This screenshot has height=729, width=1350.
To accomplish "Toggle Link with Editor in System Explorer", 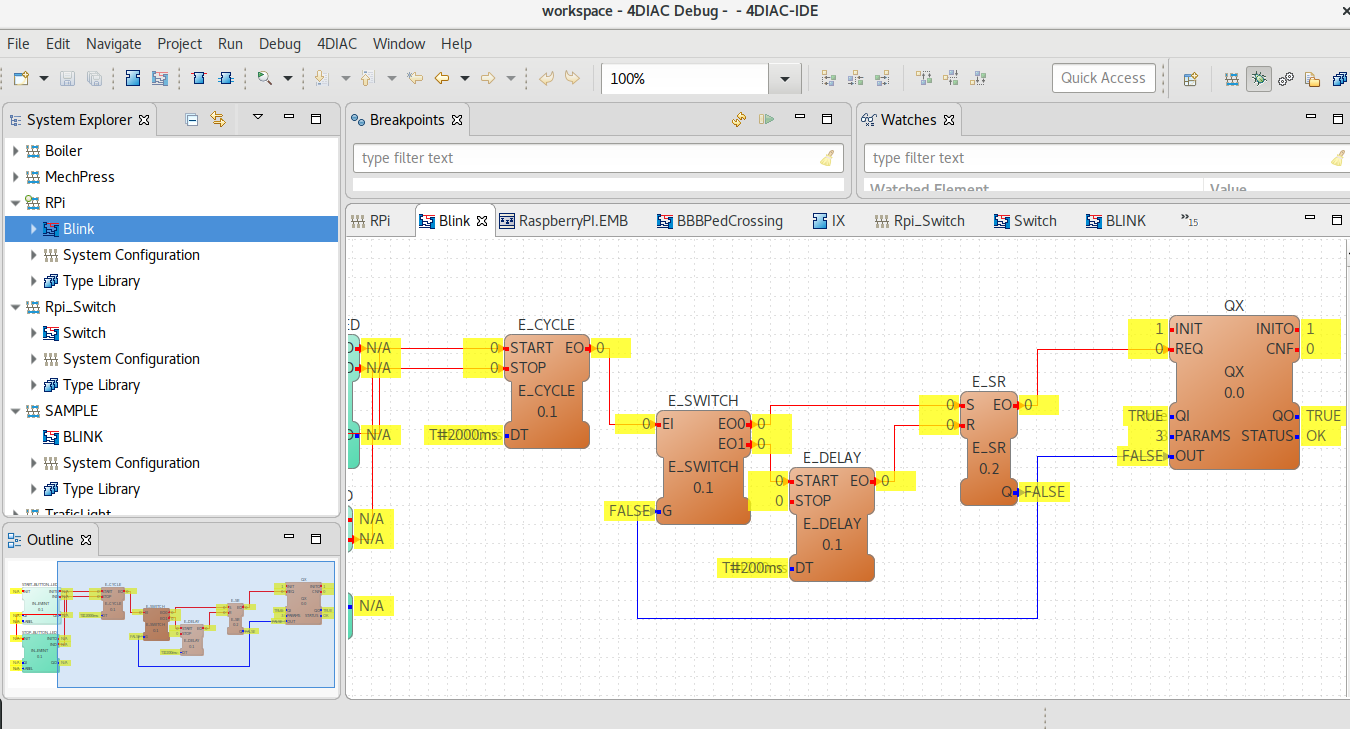I will click(218, 119).
